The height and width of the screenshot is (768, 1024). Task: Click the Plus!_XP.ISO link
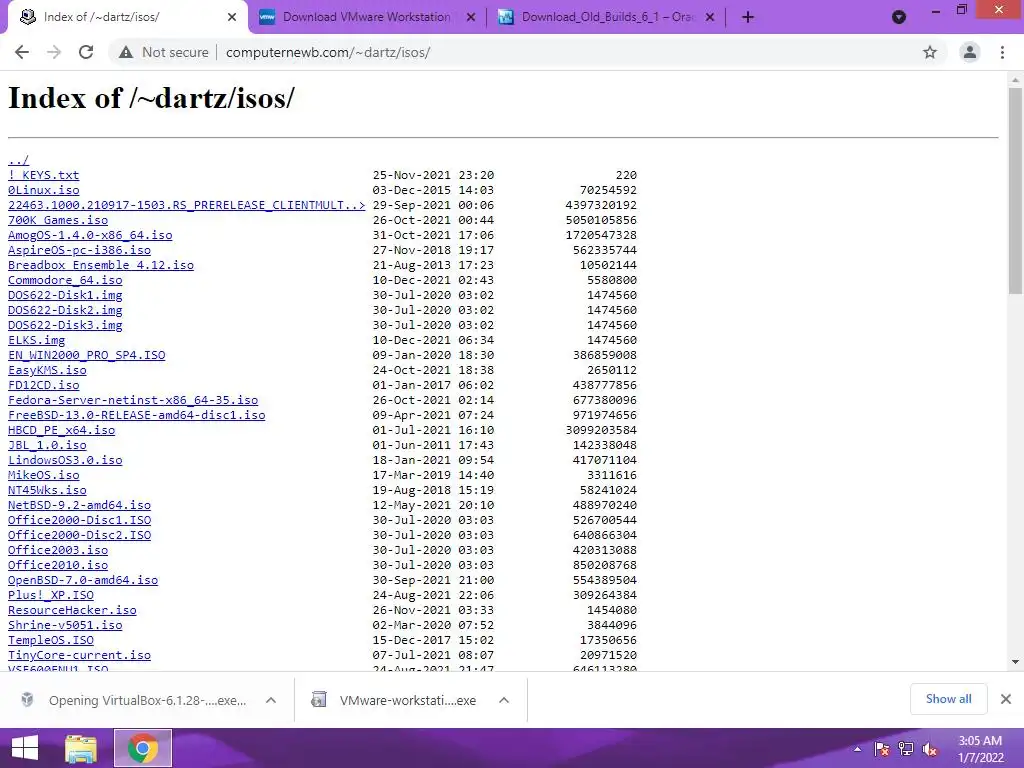(50, 596)
